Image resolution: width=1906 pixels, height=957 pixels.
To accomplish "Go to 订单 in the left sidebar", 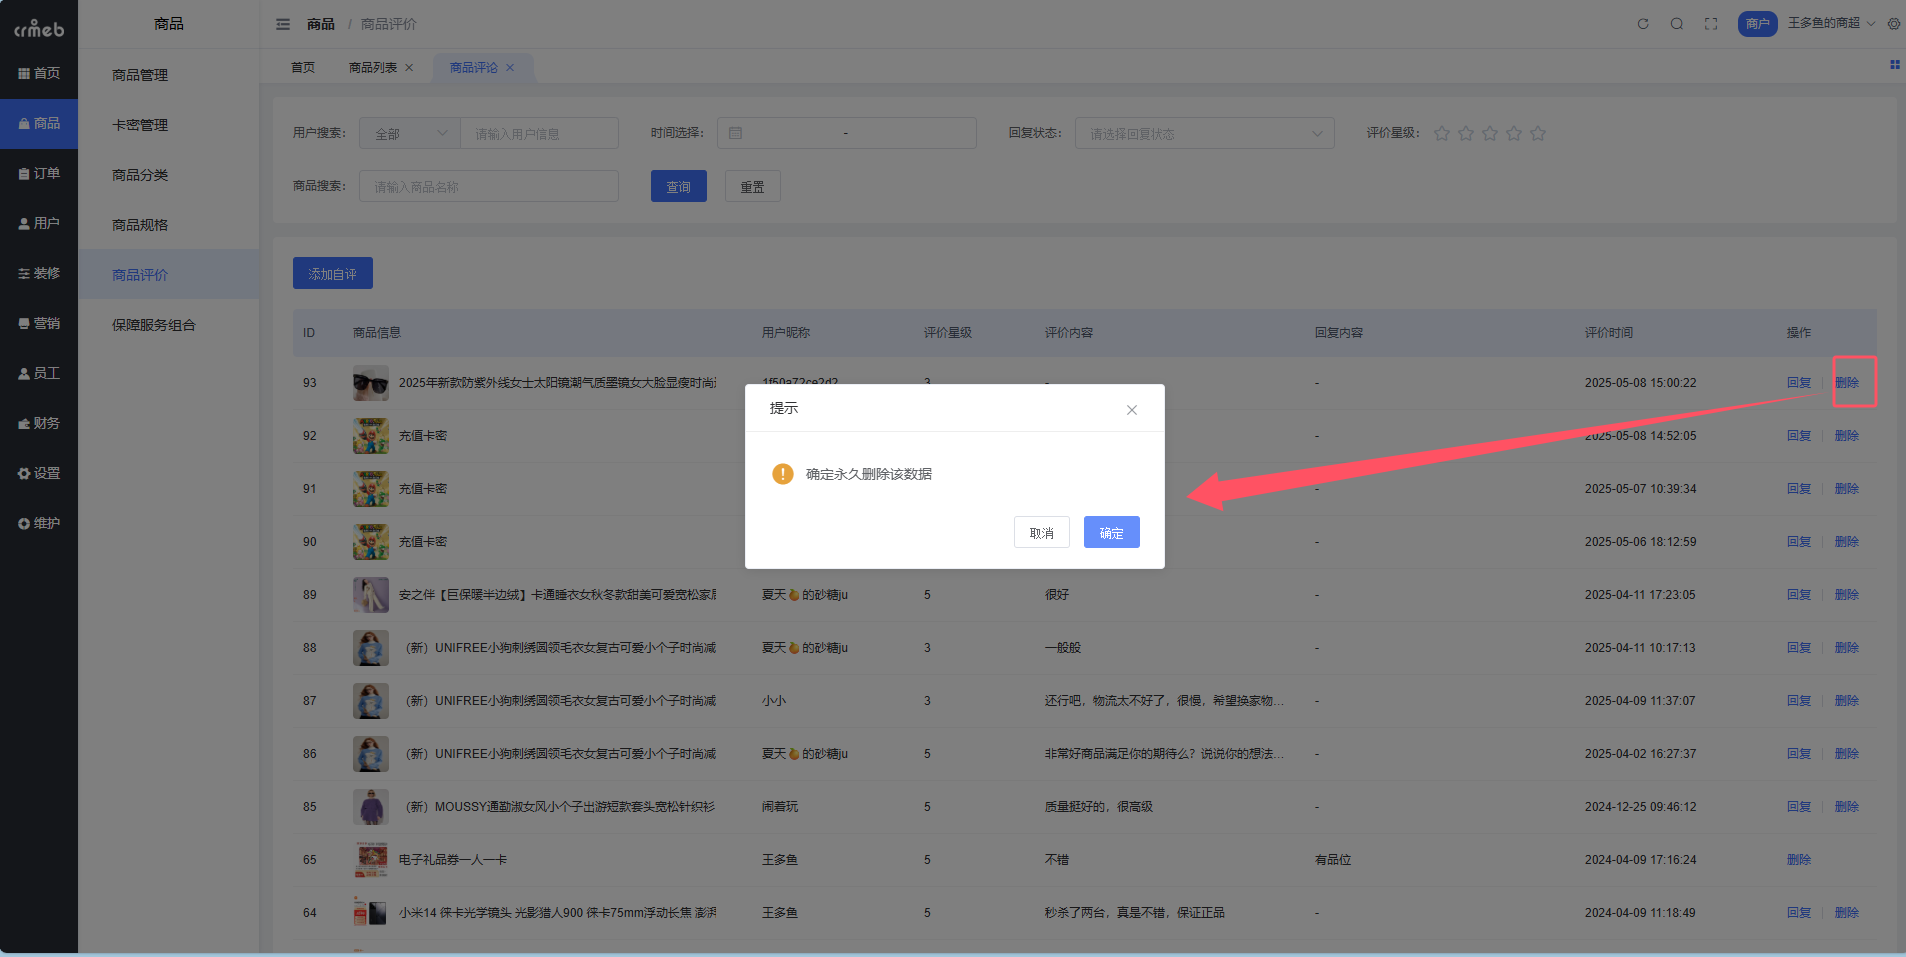I will [x=39, y=174].
